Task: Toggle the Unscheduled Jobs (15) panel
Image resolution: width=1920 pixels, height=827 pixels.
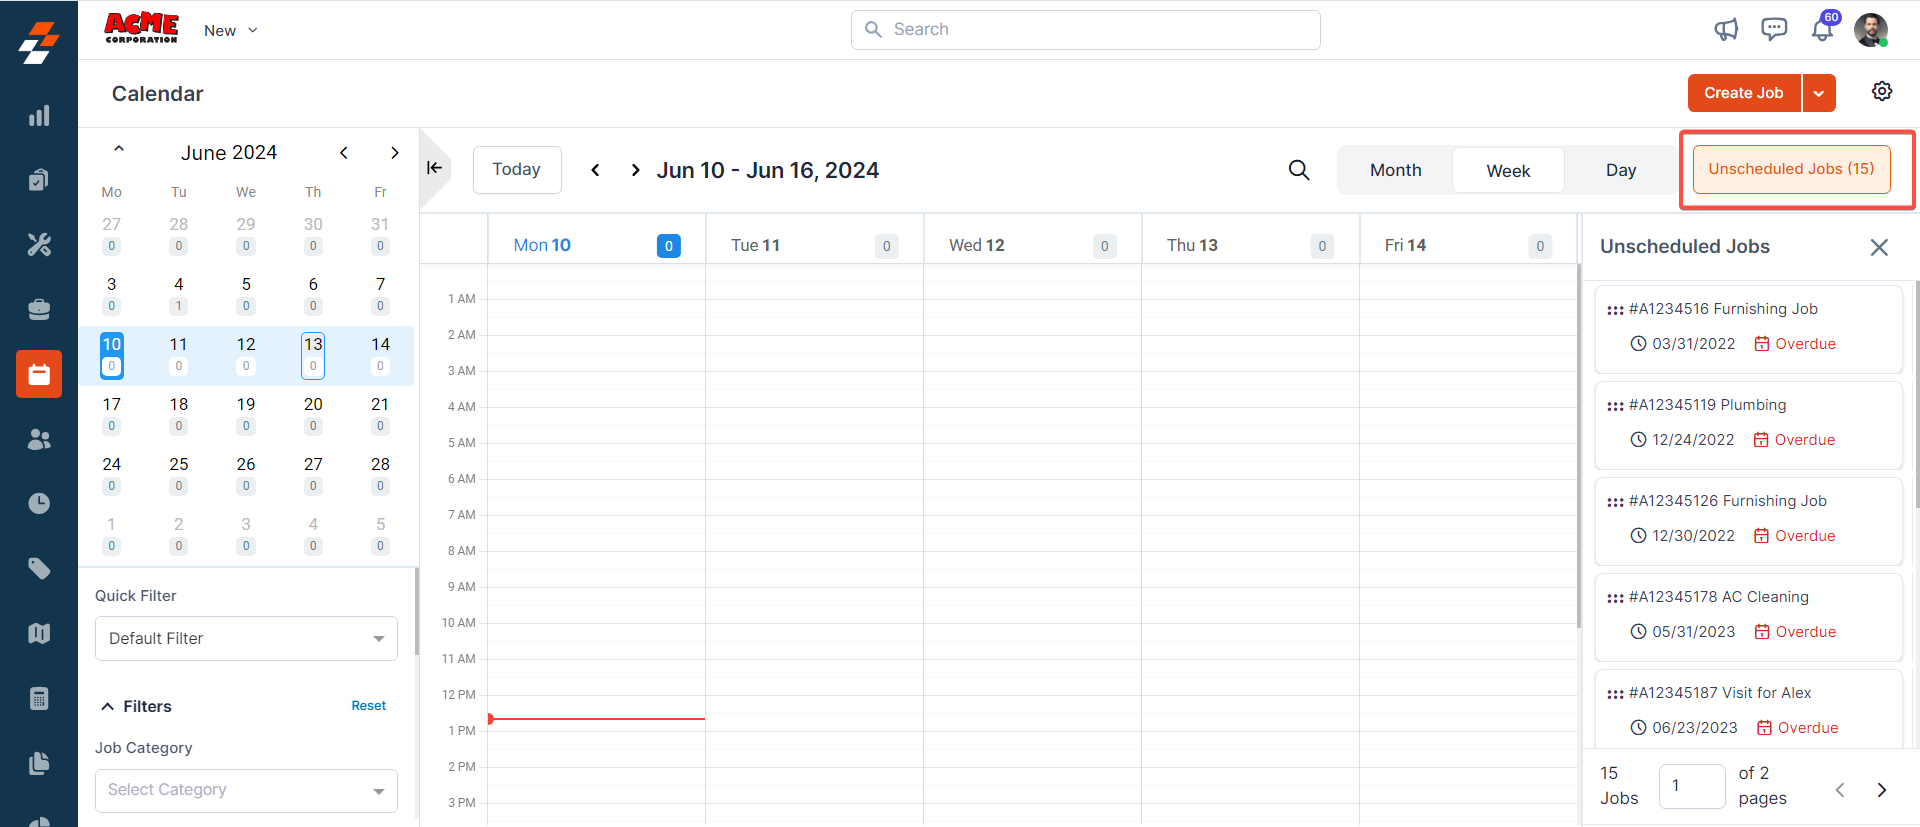Action: point(1791,169)
